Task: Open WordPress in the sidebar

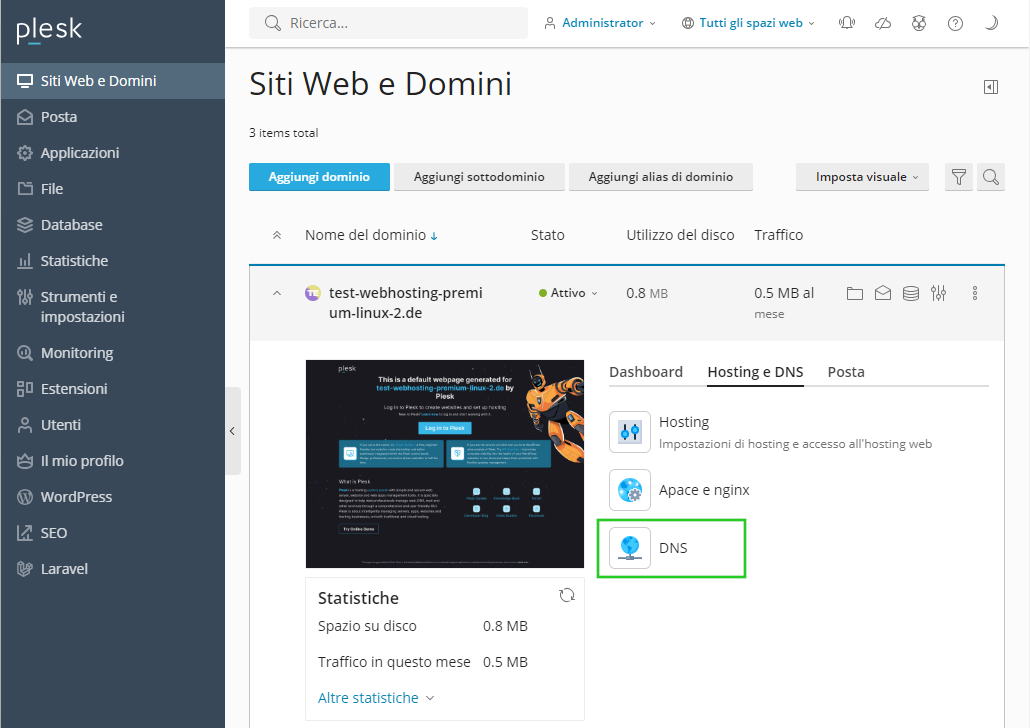Action: coord(112,497)
